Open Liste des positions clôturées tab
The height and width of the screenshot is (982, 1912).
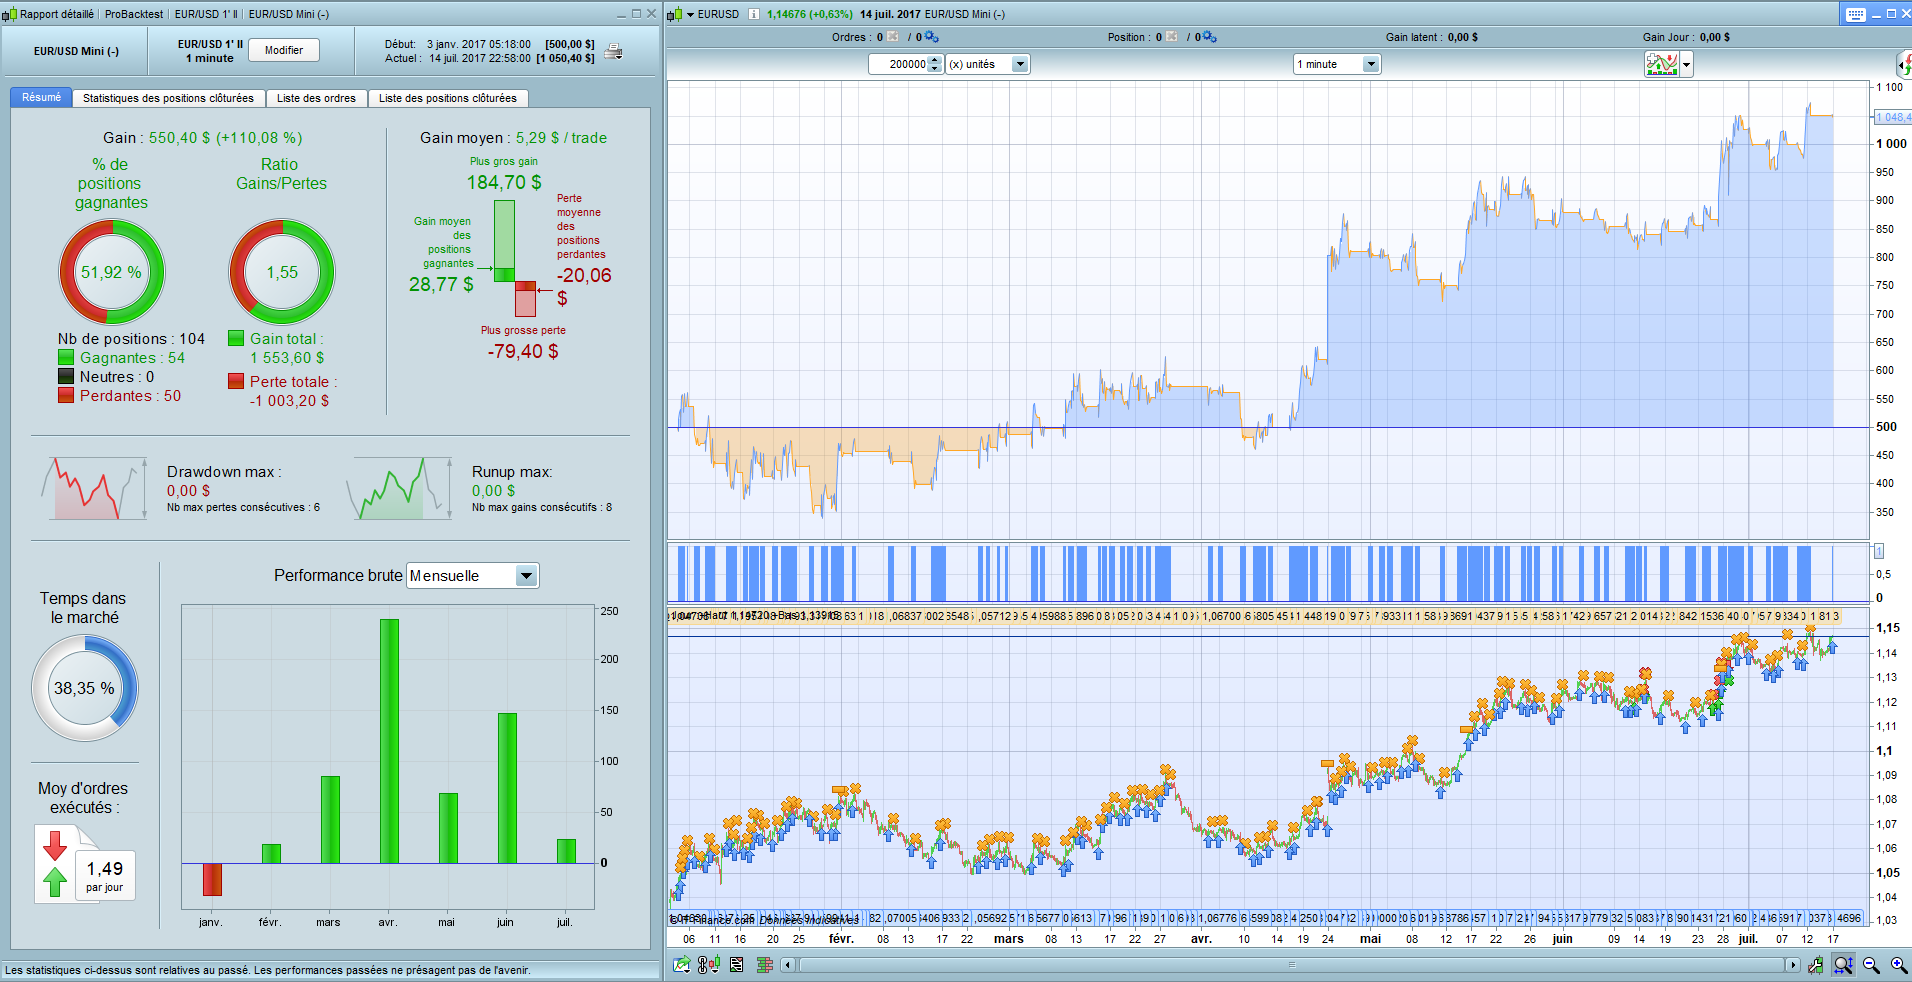coord(447,98)
